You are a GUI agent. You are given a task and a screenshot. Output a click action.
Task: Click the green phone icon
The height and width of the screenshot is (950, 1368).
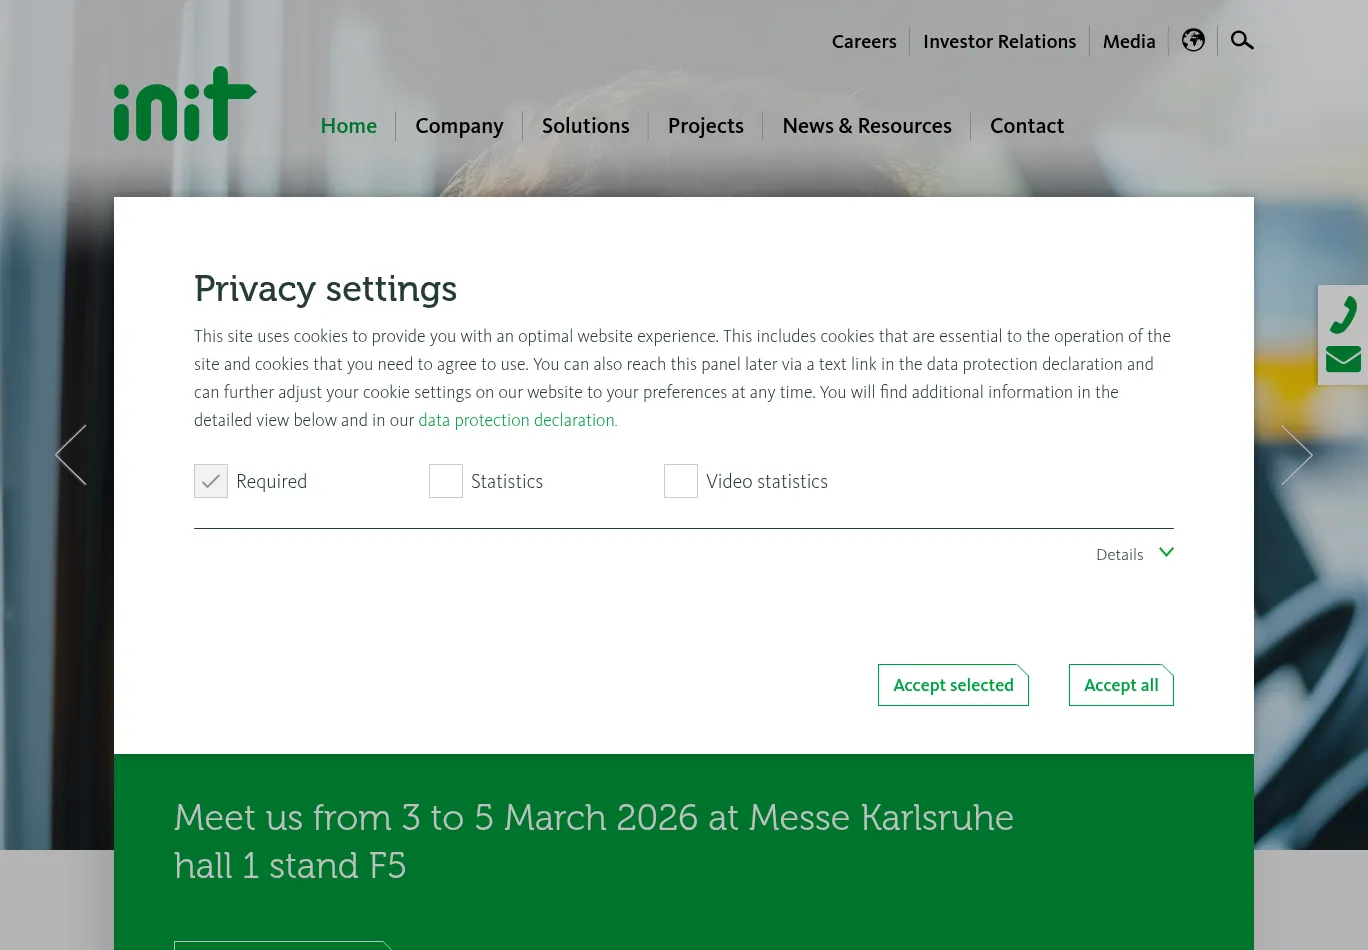point(1343,314)
